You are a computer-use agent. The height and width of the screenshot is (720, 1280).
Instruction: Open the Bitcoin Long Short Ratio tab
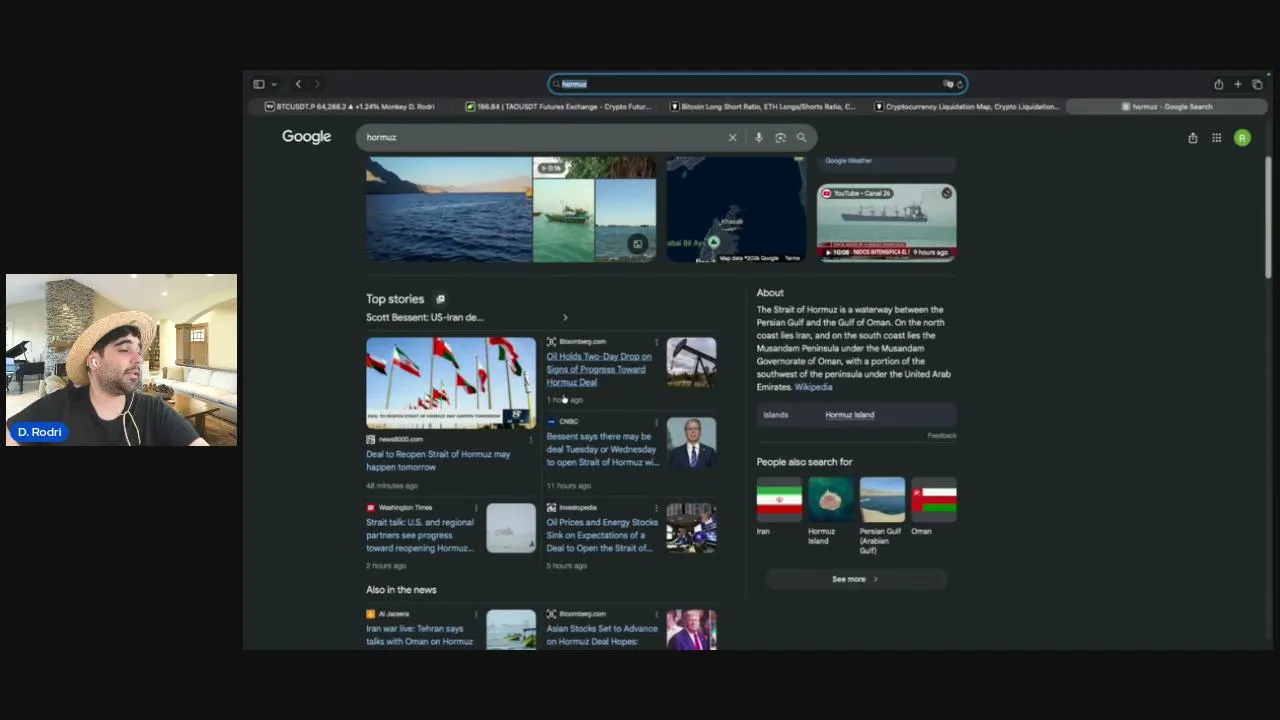pyautogui.click(x=763, y=107)
